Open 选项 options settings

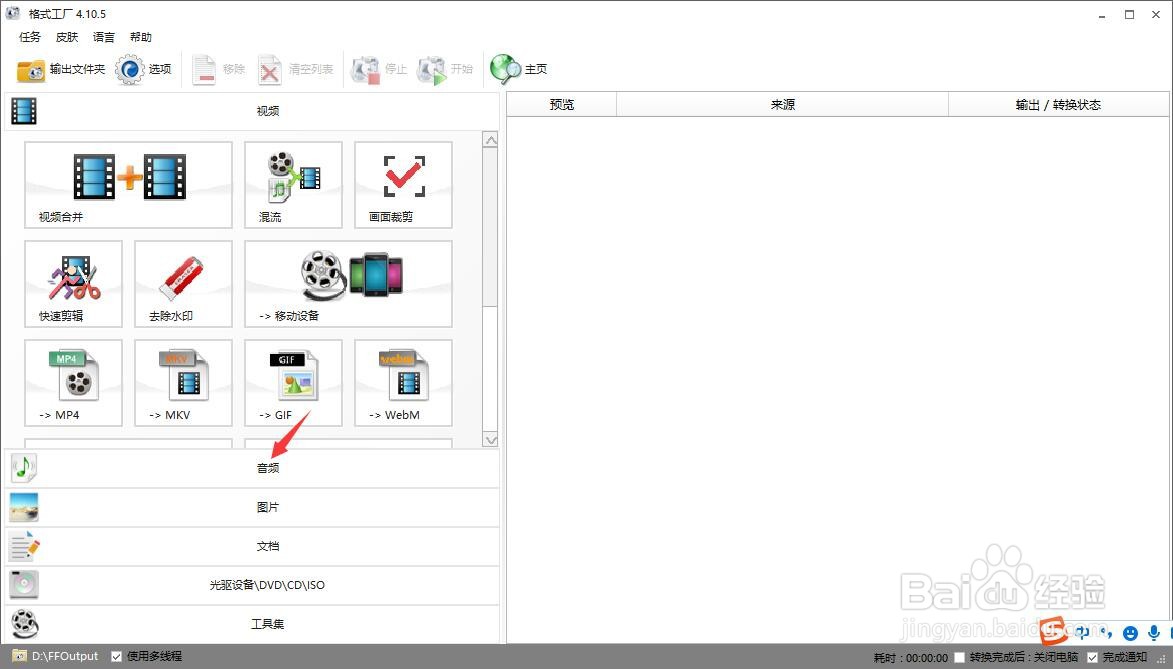click(x=144, y=70)
